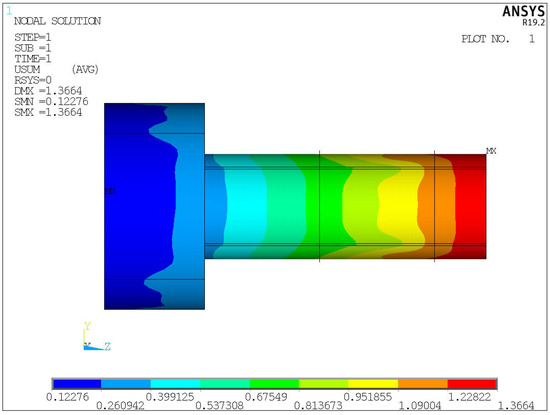Select the dark blue legend color band
This screenshot has width=550, height=415.
(x=77, y=384)
